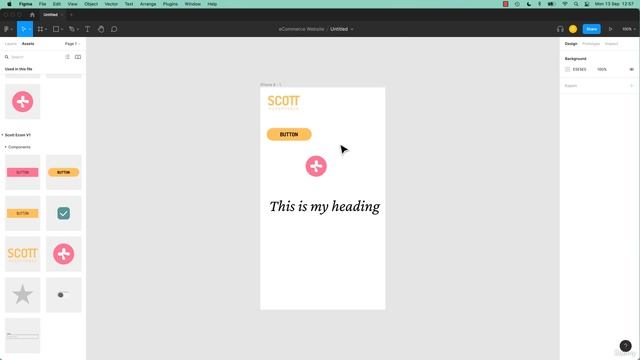This screenshot has height=360, width=640.
Task: Present the prototype with play icon
Action: [x=610, y=29]
